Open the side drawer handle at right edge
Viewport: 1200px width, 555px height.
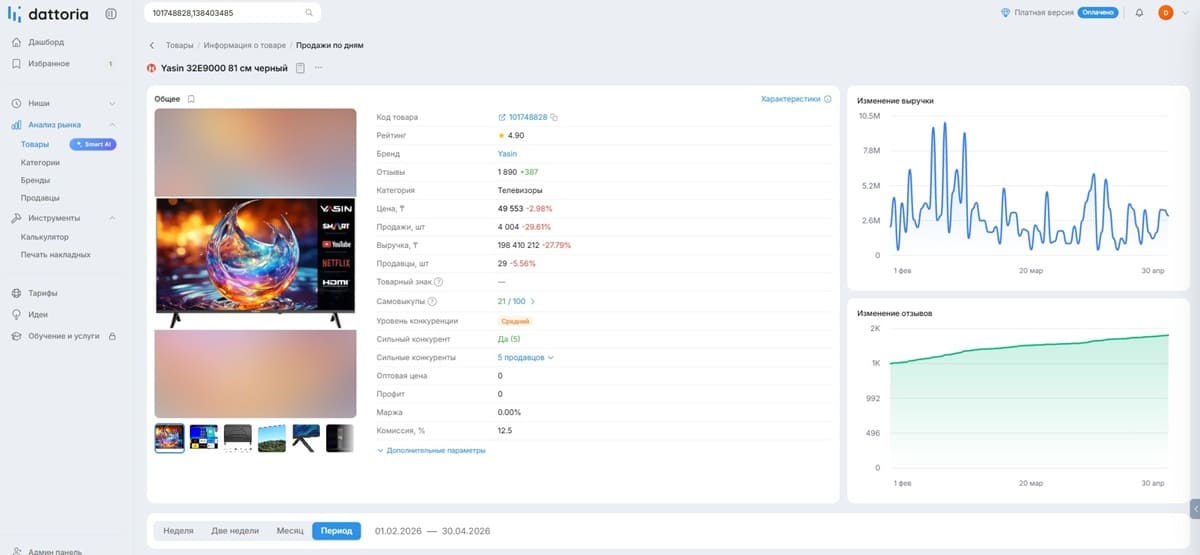(x=1194, y=509)
